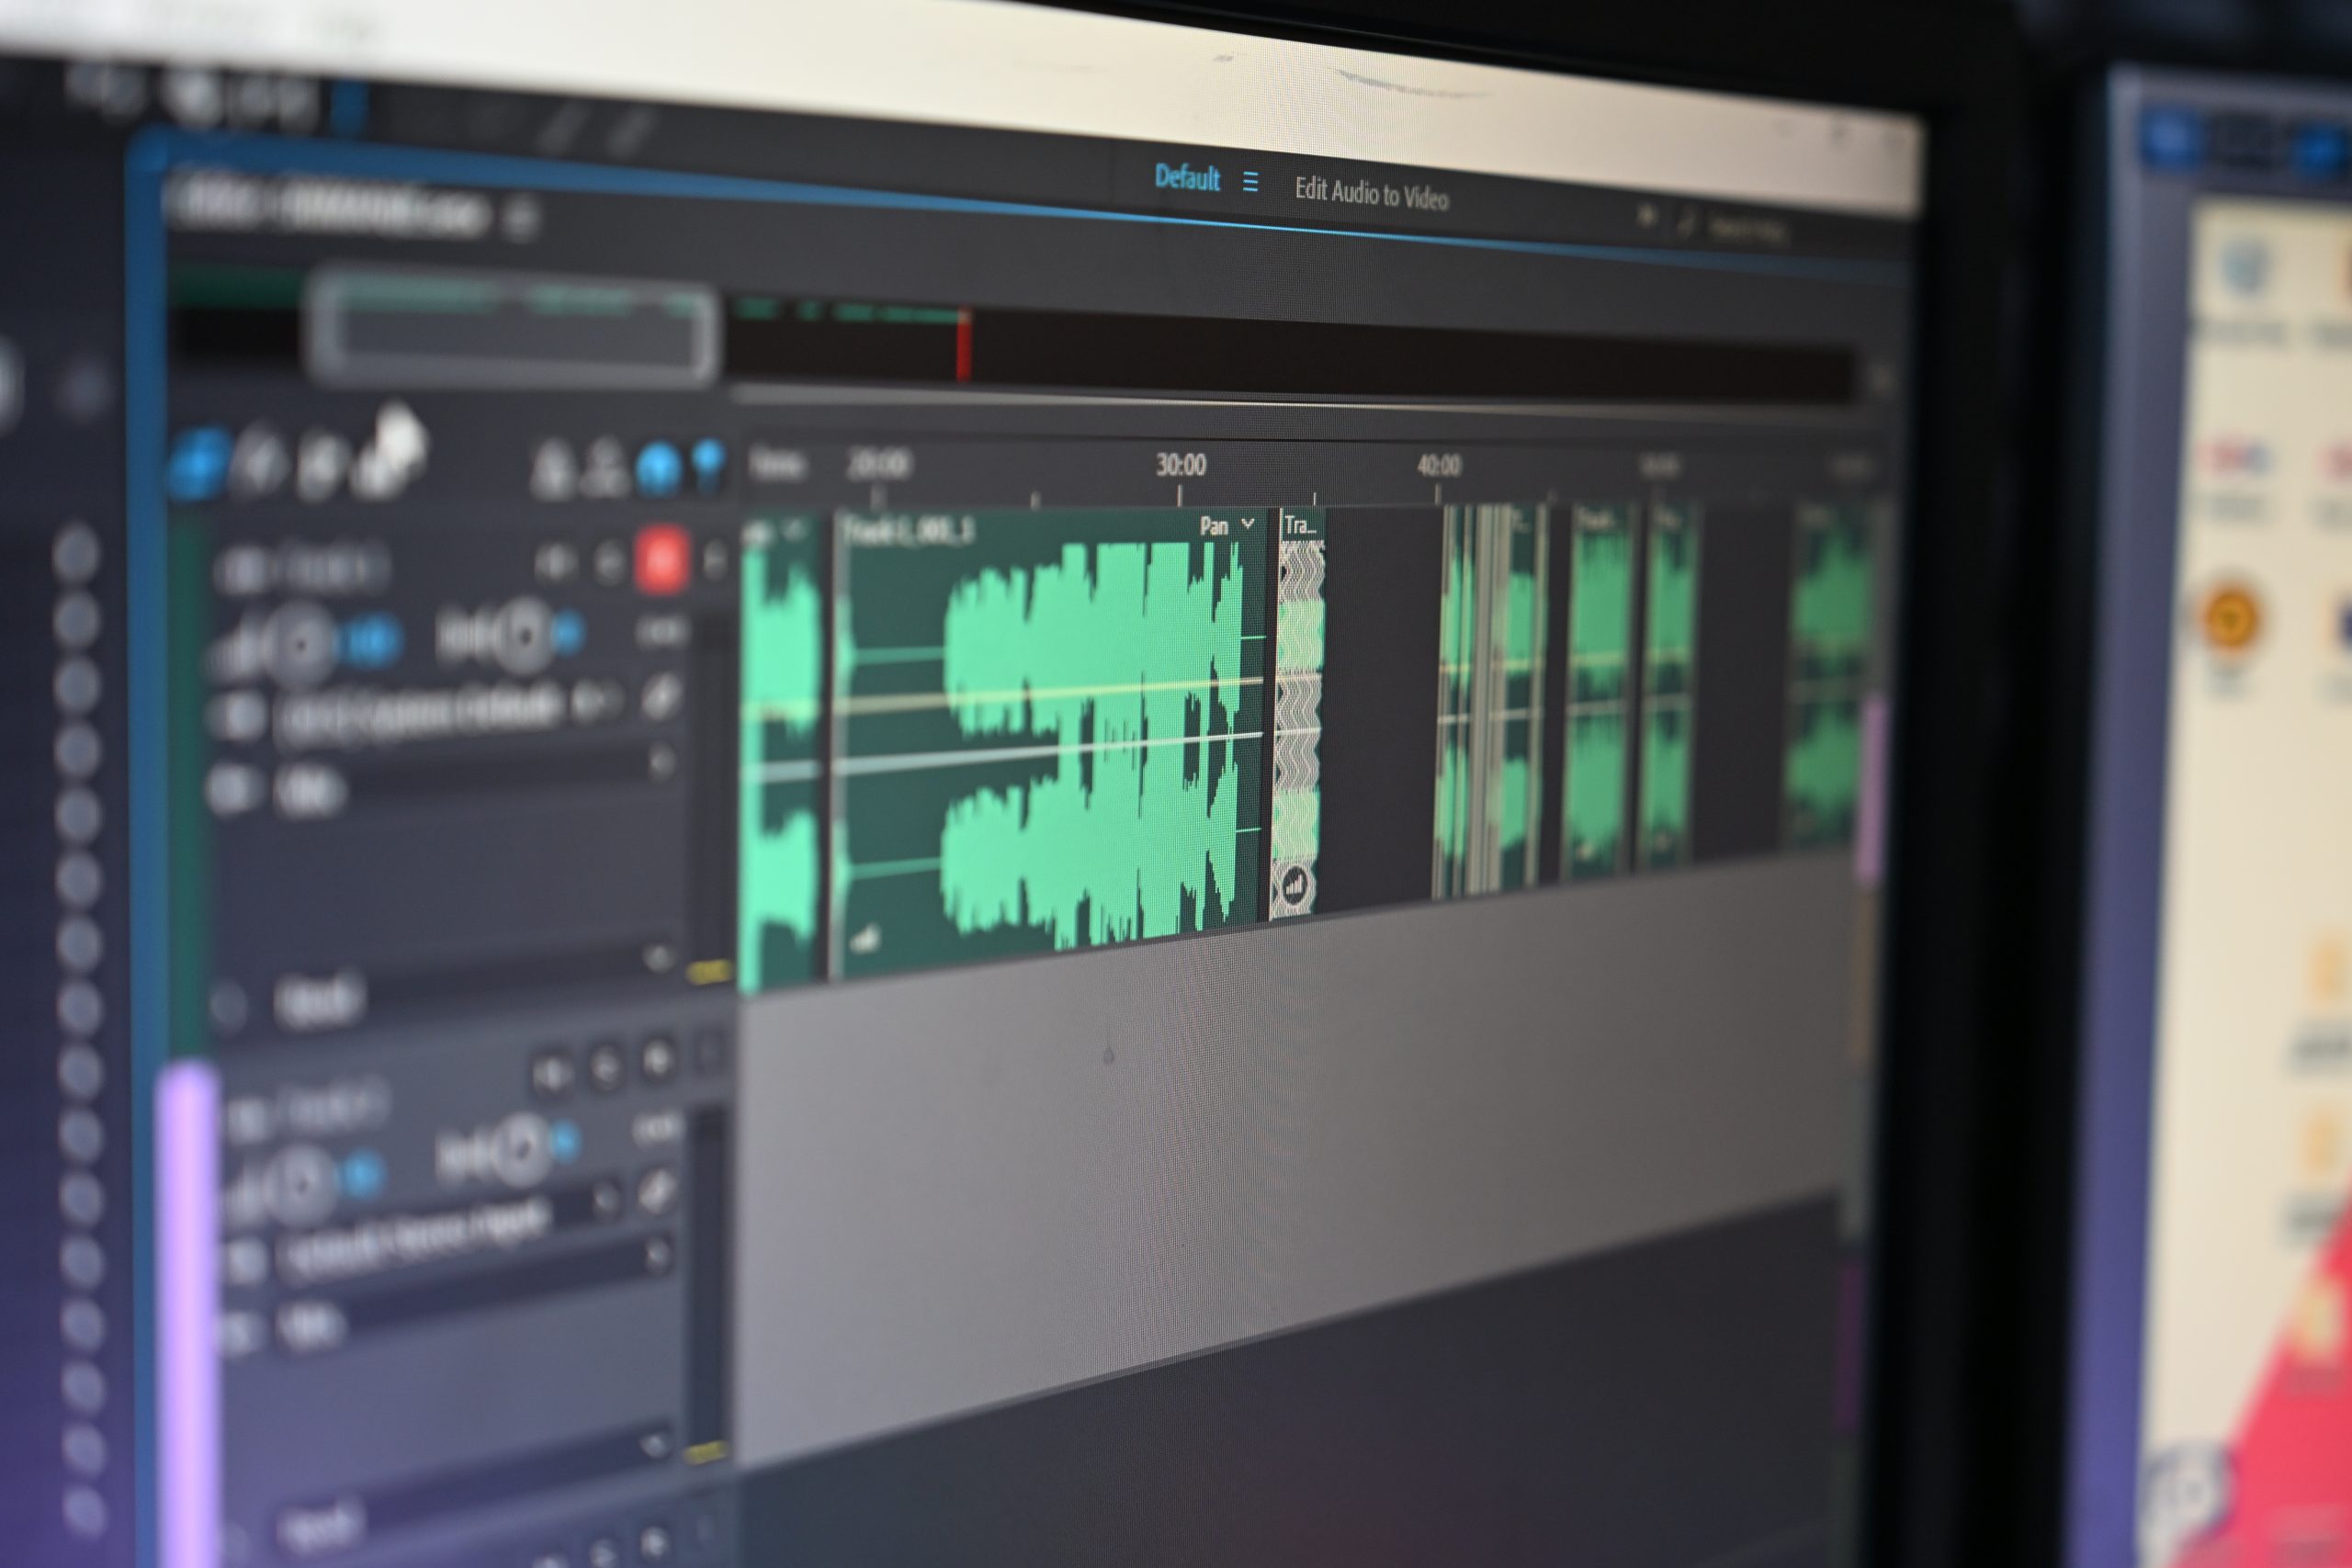
Task: Switch track controls to the Effects view
Action: 260,463
